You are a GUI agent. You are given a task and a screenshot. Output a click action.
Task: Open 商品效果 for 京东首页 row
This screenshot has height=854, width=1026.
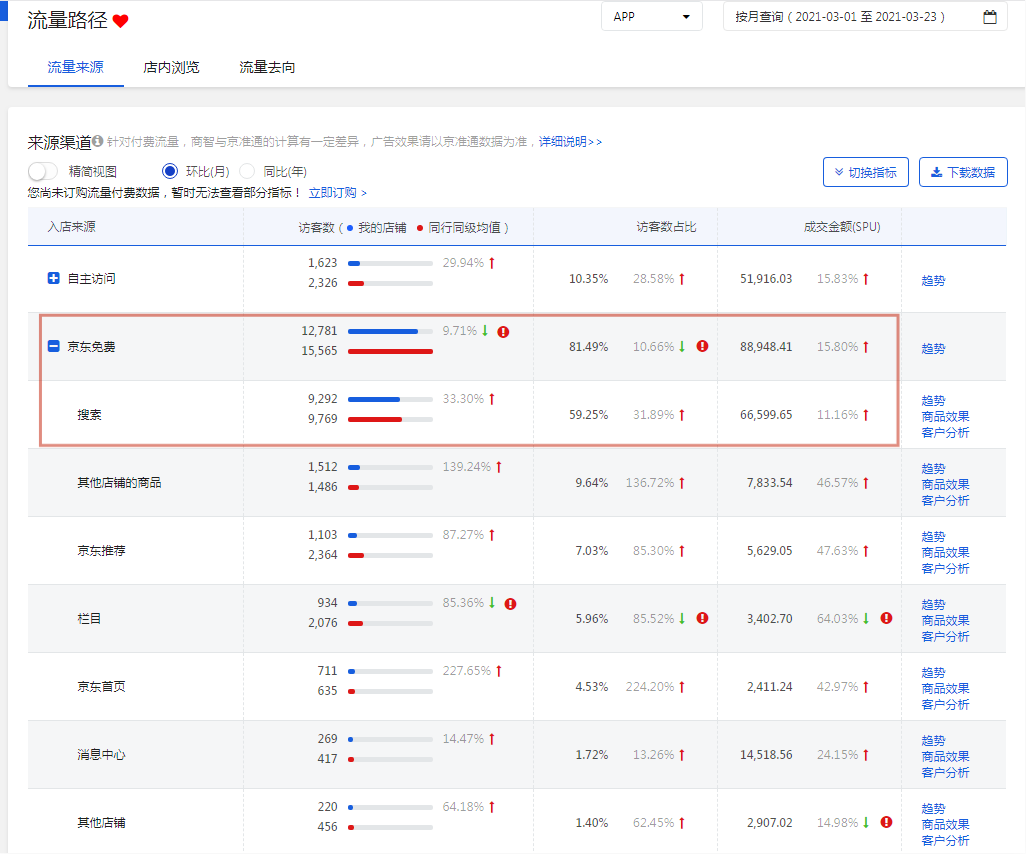(x=945, y=688)
